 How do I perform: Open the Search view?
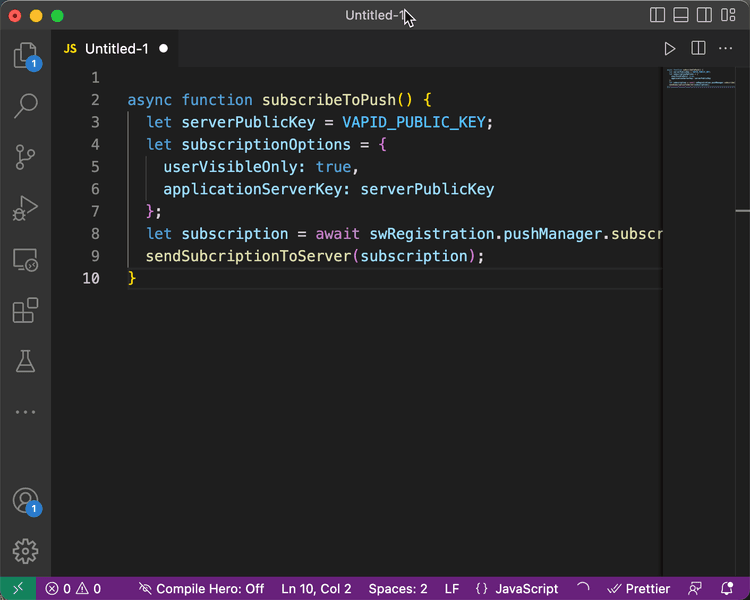pos(25,105)
